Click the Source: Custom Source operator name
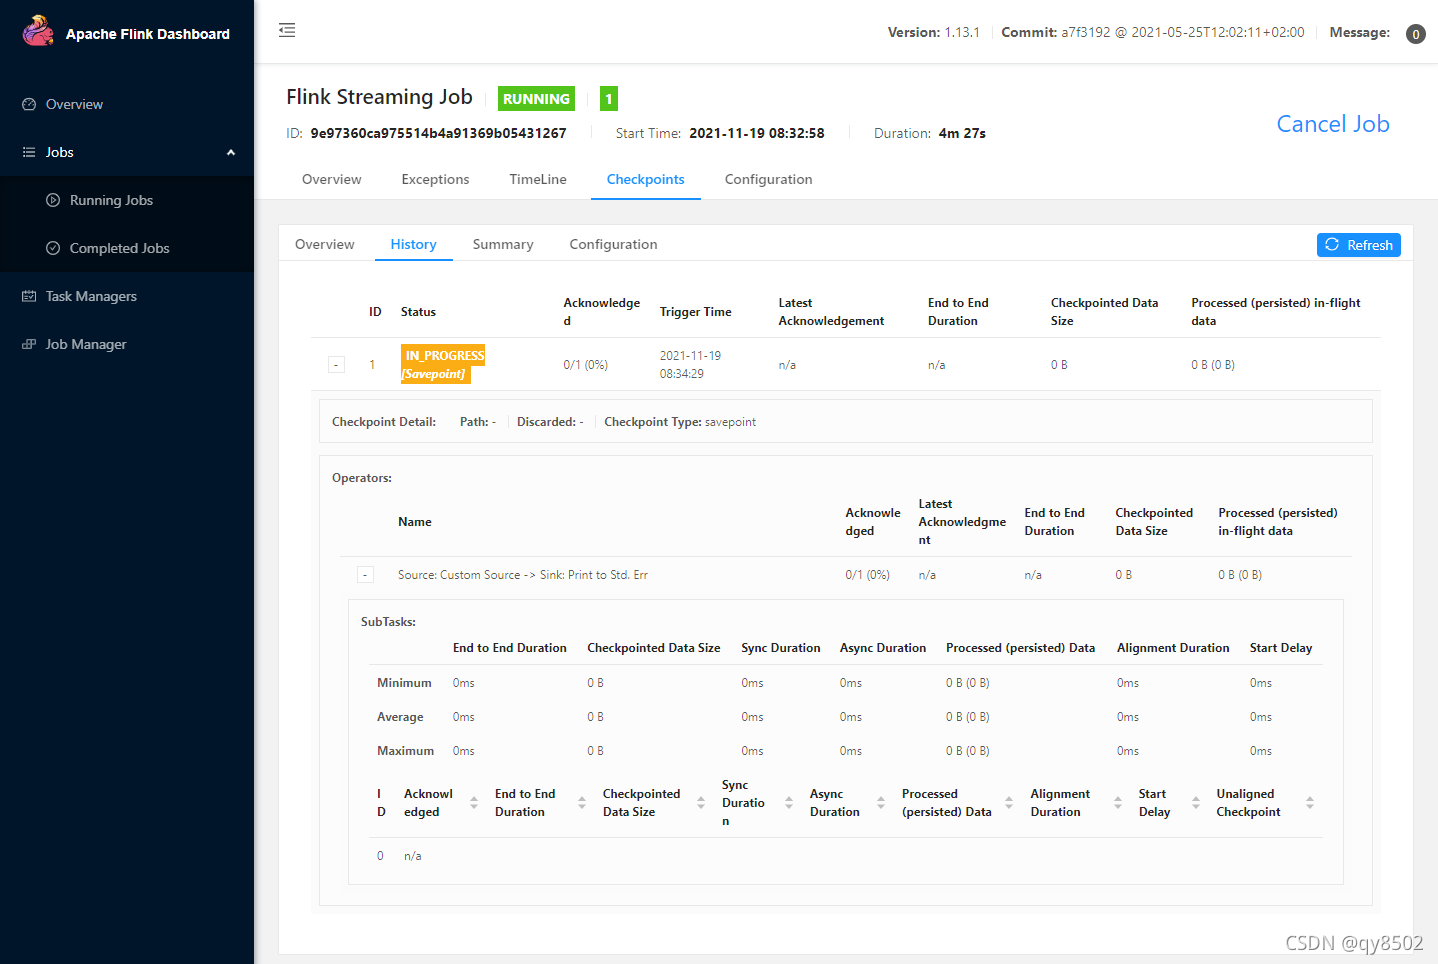The image size is (1438, 964). click(523, 575)
